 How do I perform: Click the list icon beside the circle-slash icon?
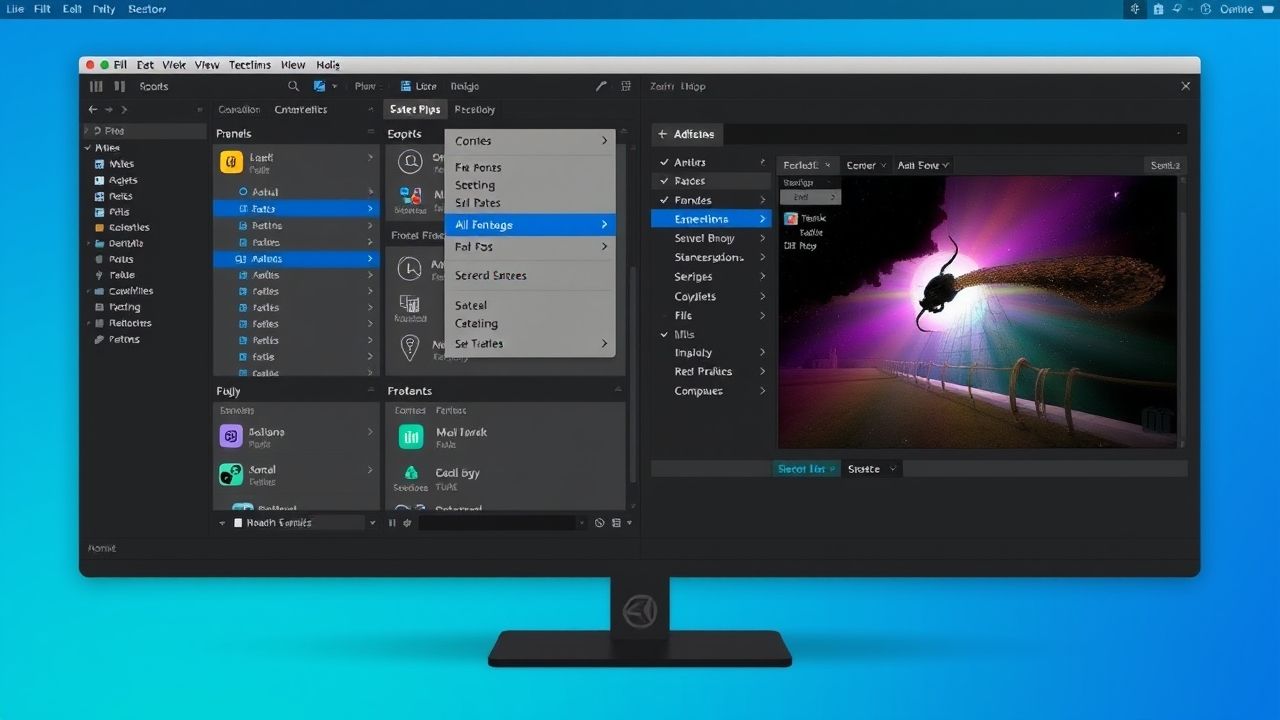(x=616, y=523)
